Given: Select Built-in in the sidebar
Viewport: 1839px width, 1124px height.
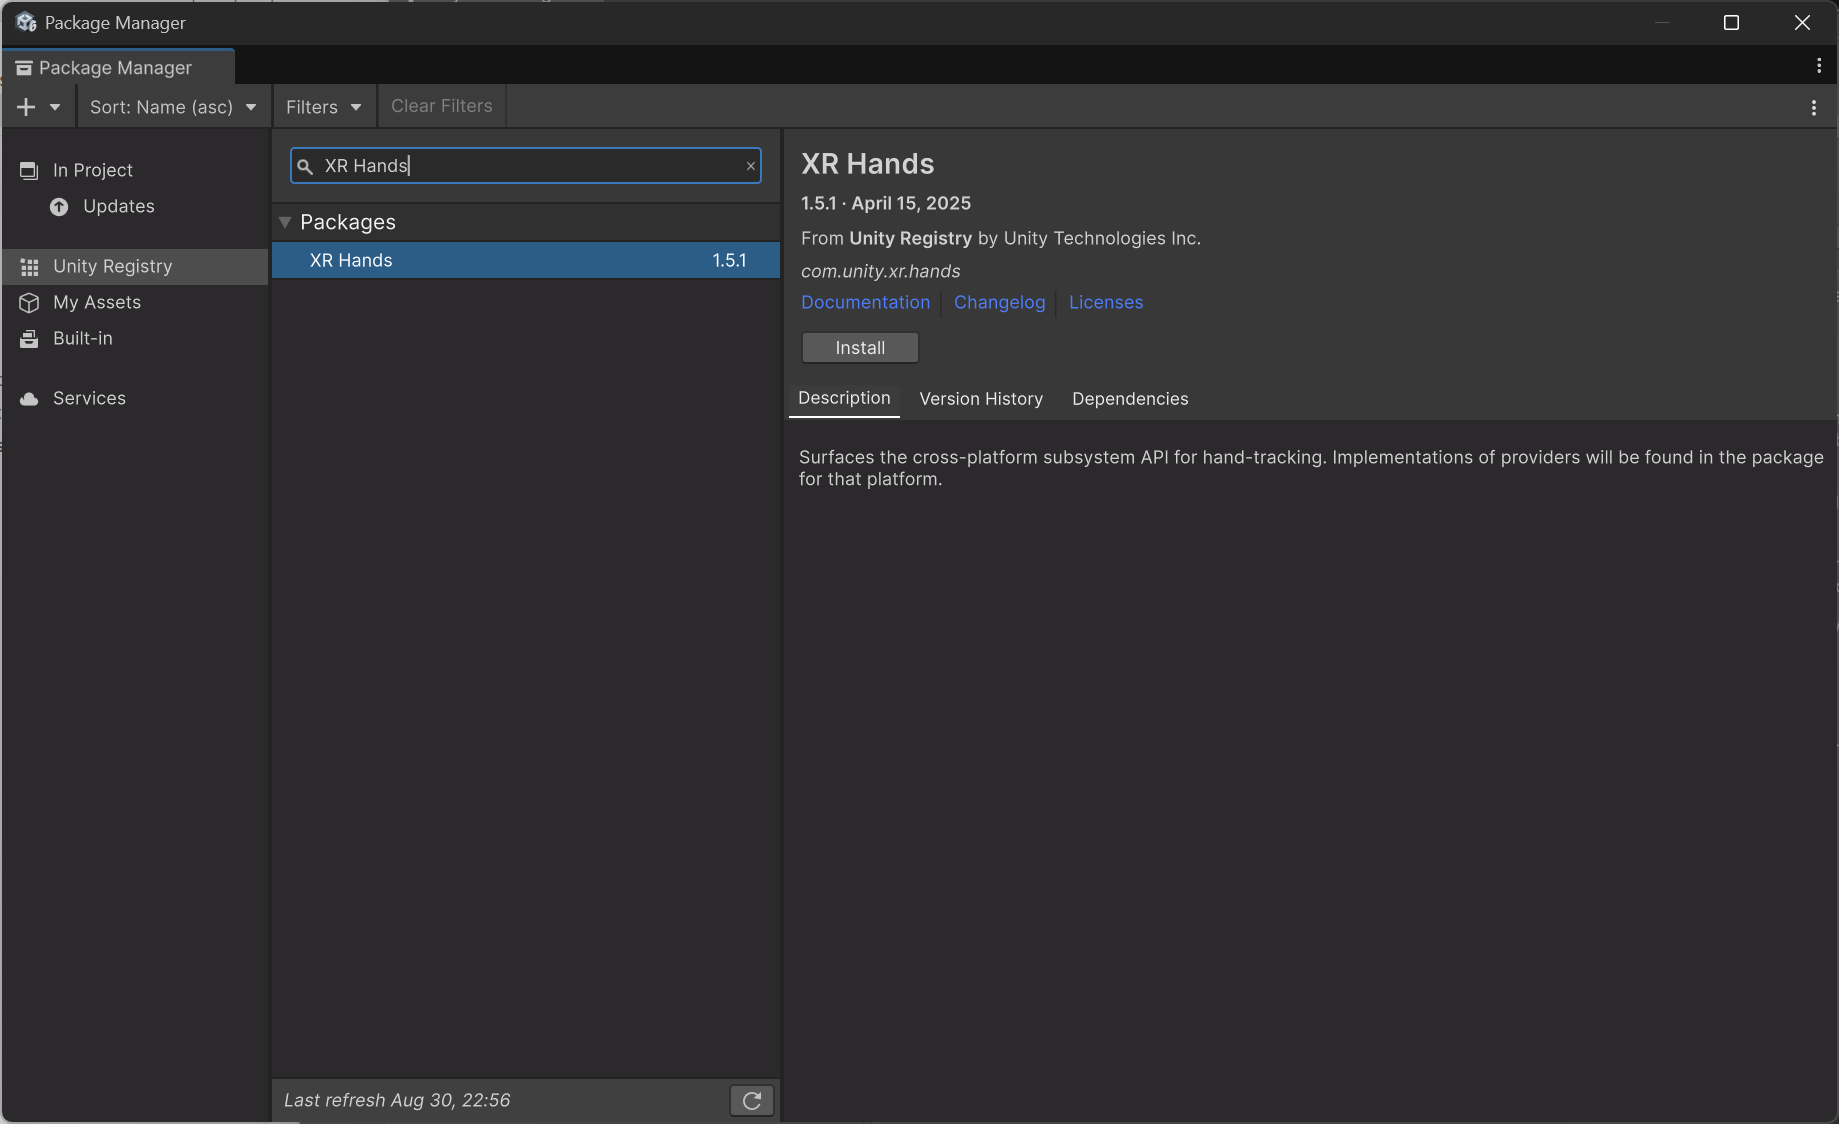Looking at the screenshot, I should coord(134,338).
